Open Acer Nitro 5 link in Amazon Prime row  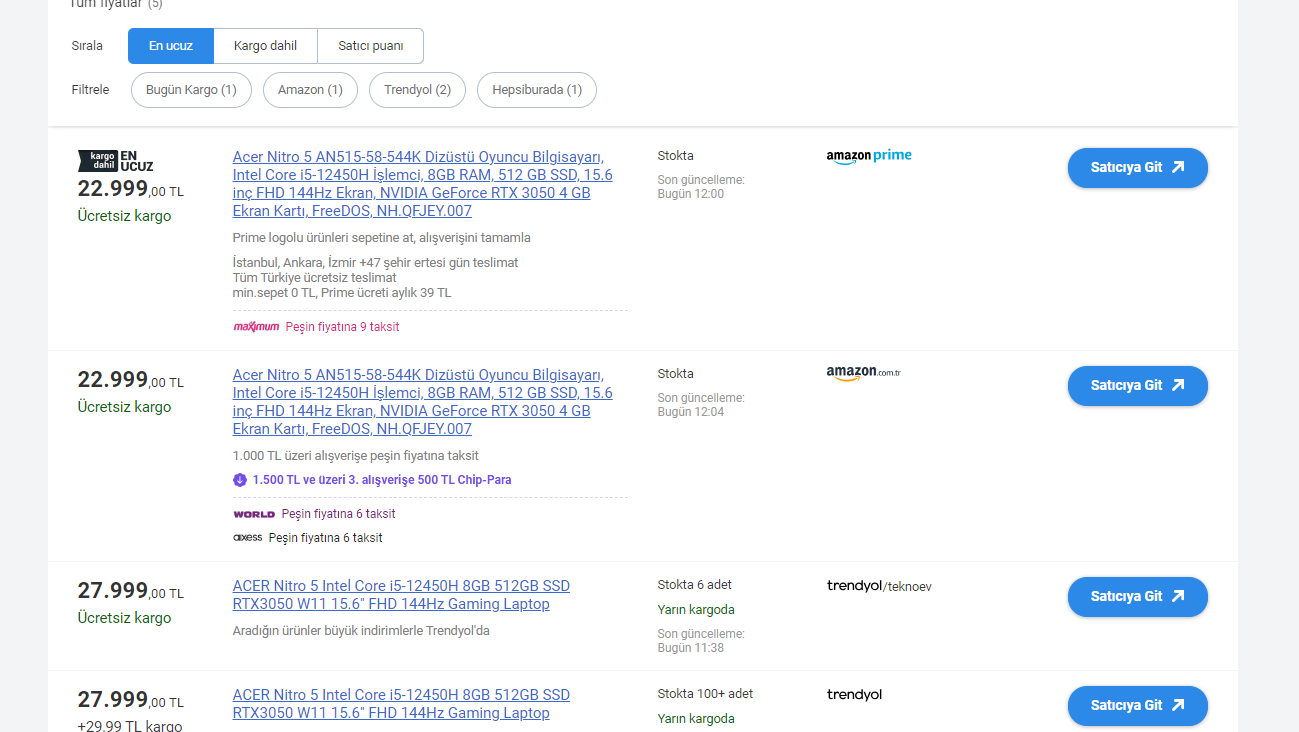point(422,184)
